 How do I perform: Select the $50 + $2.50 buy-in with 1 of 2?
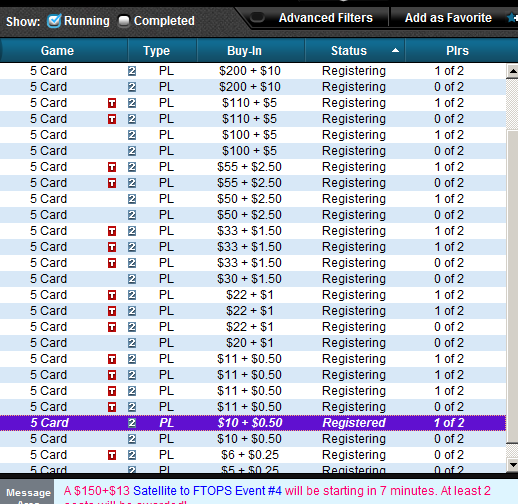click(250, 199)
